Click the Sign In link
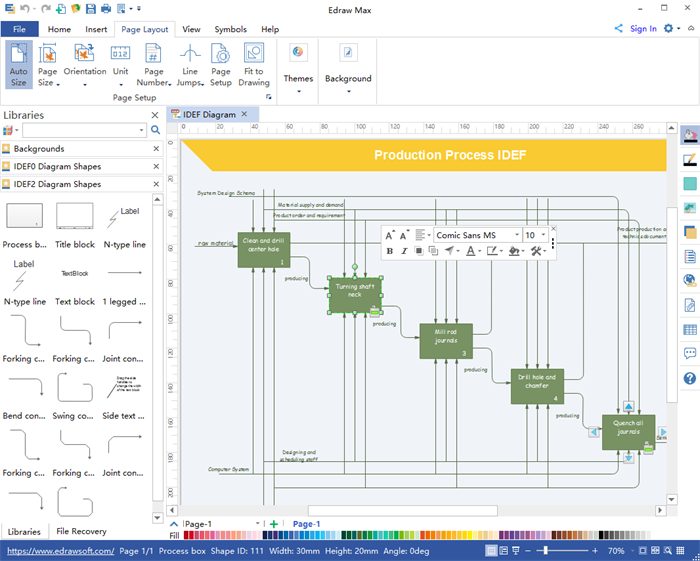The image size is (700, 561). pos(643,29)
